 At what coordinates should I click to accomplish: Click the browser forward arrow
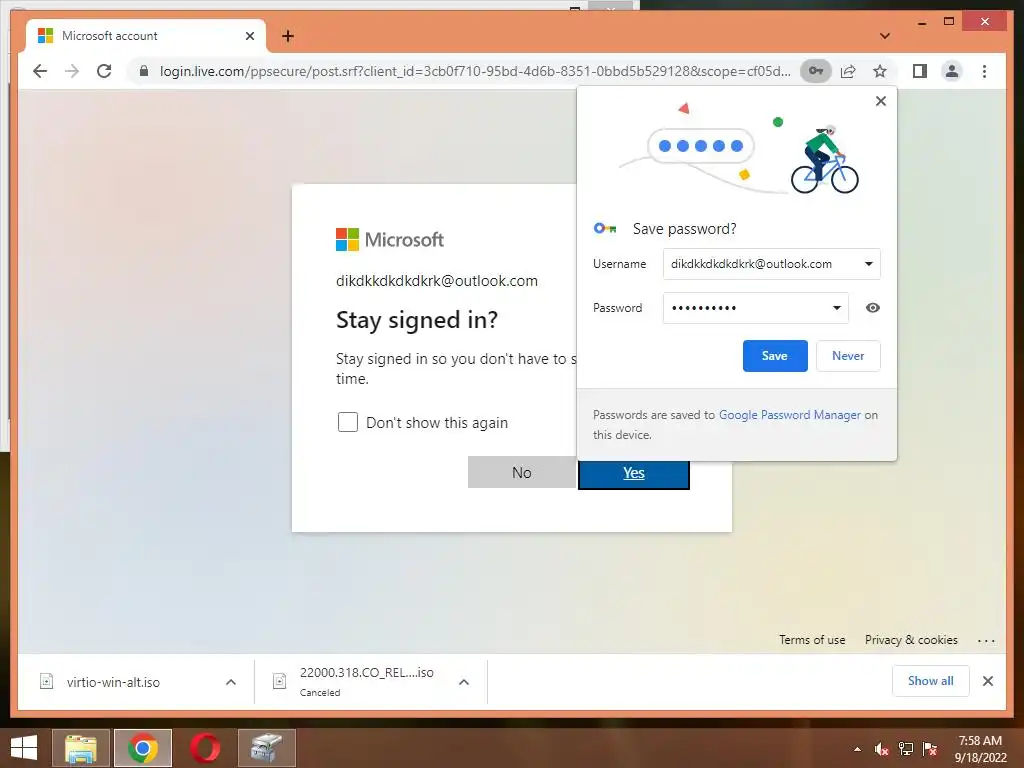[72, 71]
